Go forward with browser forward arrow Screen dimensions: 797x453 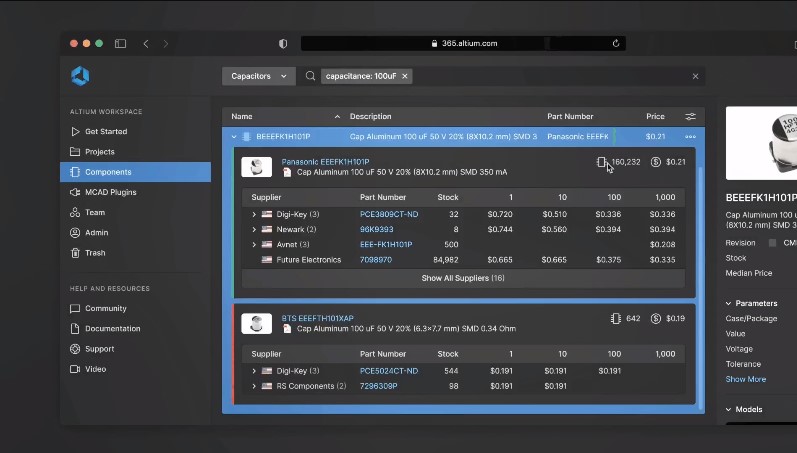click(x=166, y=44)
